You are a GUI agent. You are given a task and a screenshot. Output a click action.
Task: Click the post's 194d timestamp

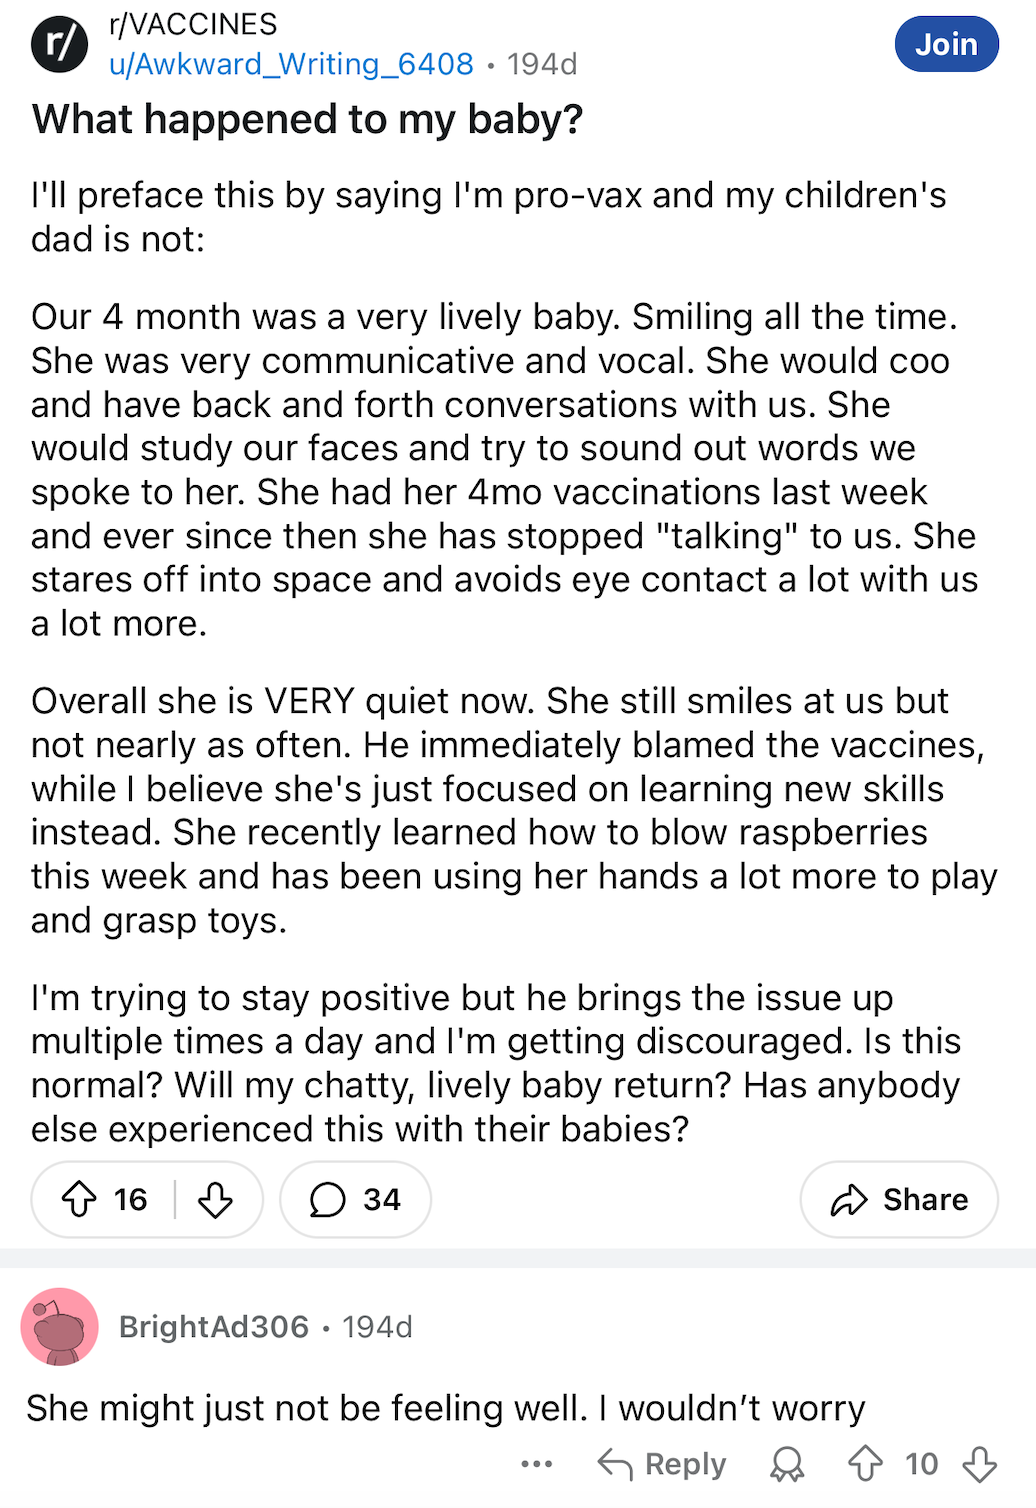542,64
